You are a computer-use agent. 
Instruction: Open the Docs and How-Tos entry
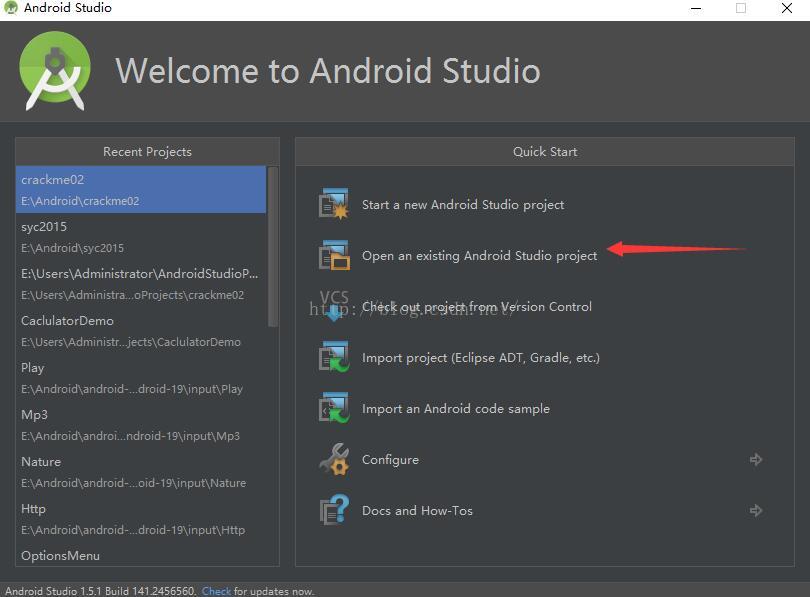tap(417, 511)
